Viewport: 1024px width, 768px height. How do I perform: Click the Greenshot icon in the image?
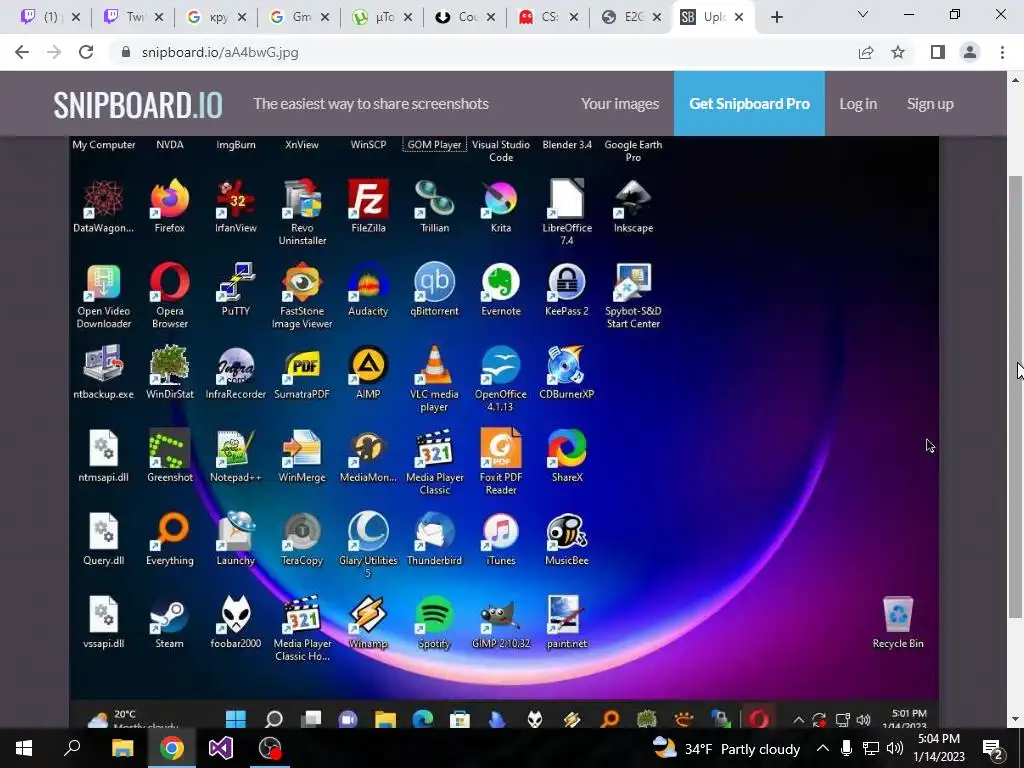170,448
